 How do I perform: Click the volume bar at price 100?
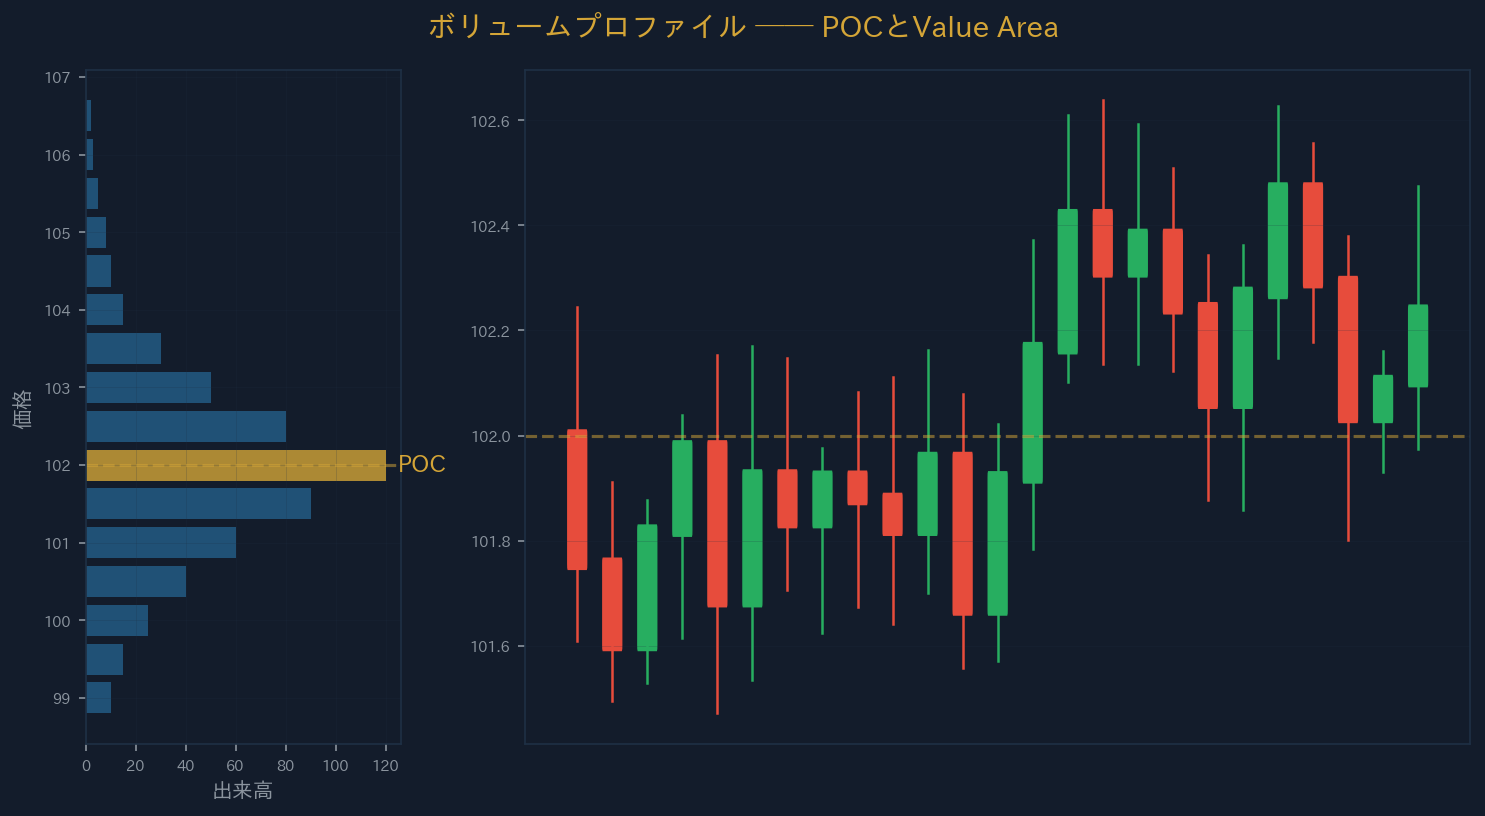(117, 620)
